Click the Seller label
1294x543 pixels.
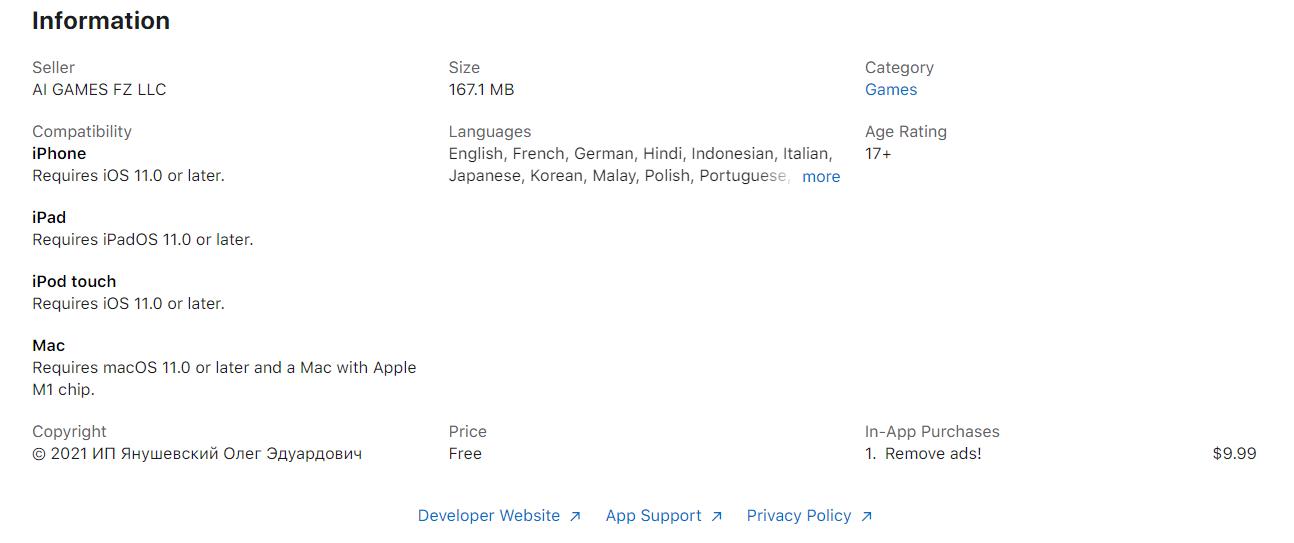53,67
